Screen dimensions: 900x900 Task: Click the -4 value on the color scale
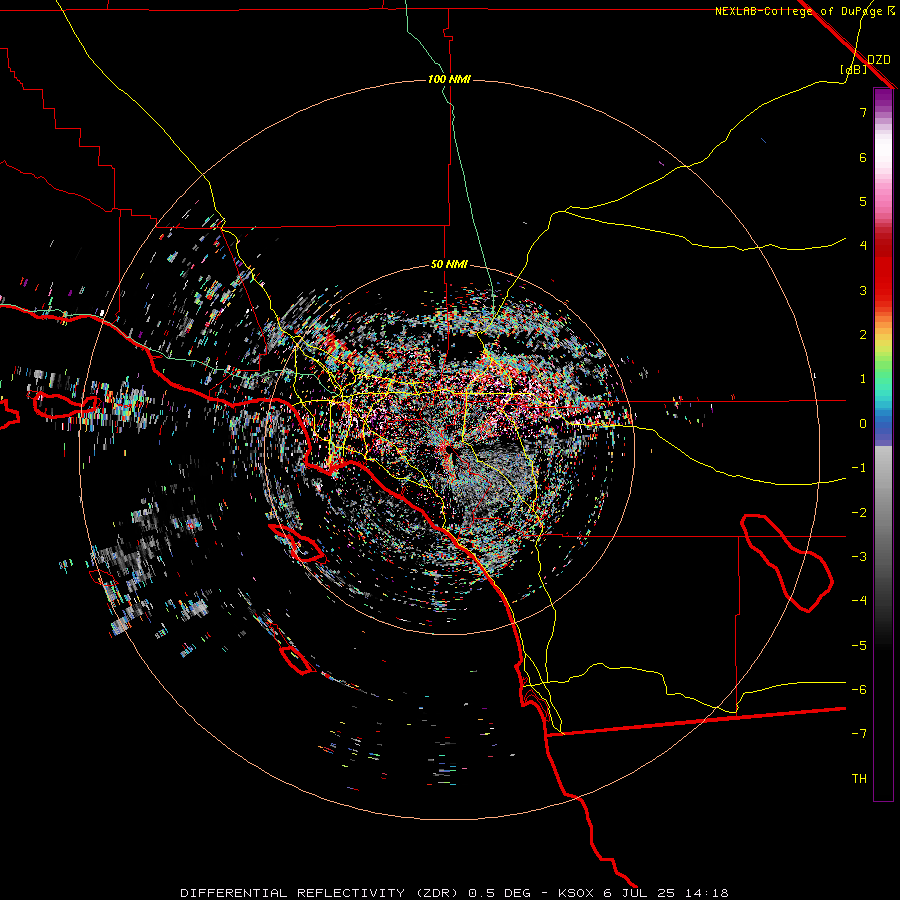tap(859, 601)
